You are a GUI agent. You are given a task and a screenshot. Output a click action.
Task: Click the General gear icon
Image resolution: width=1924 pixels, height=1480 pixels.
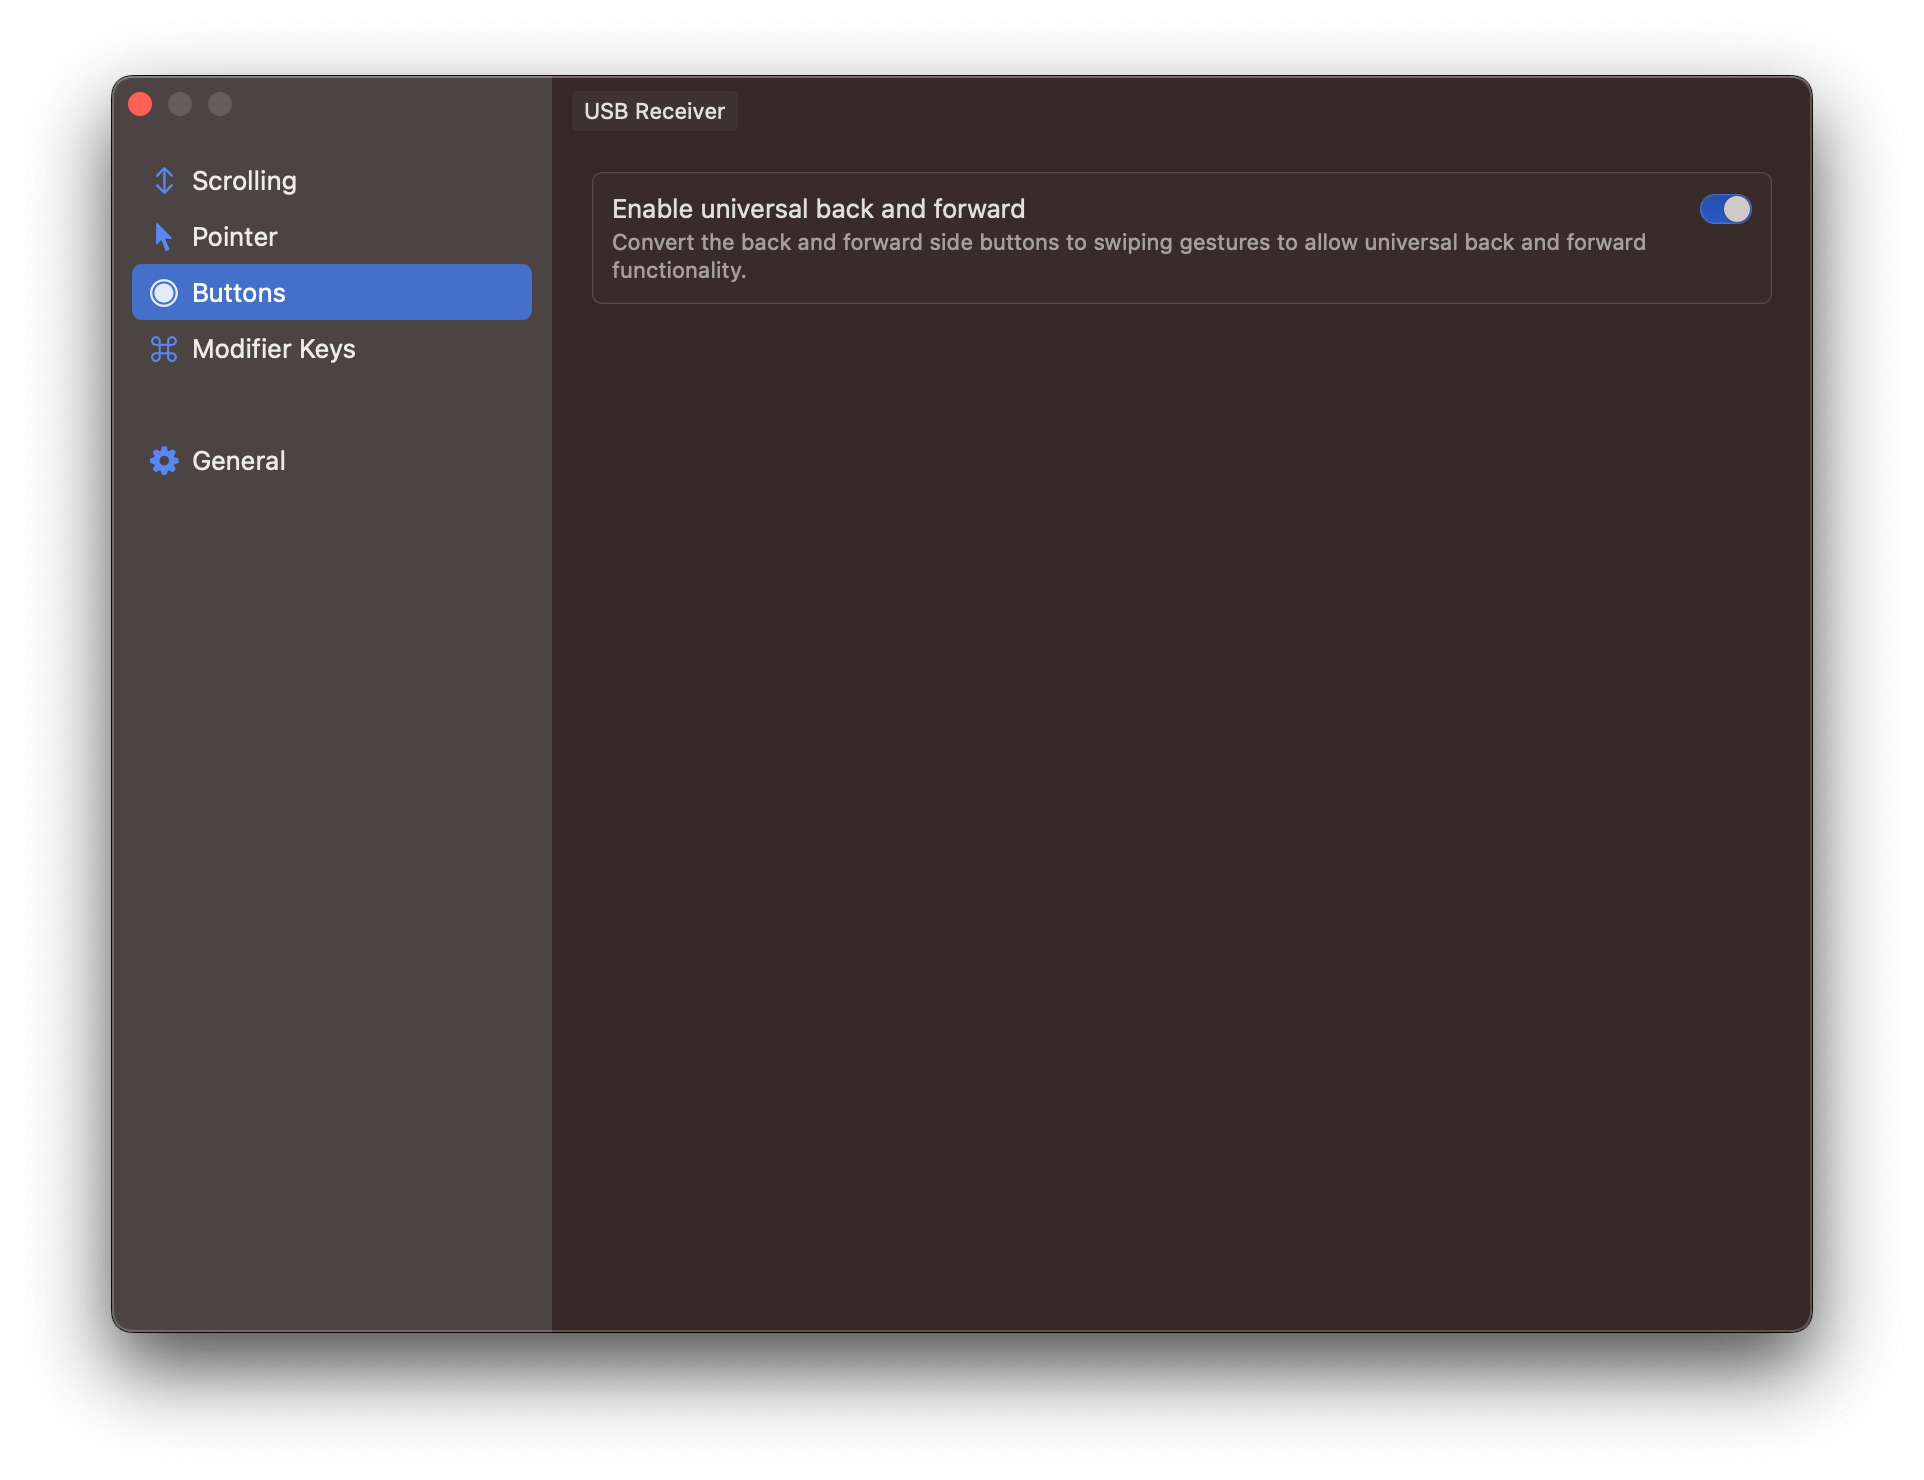[165, 460]
